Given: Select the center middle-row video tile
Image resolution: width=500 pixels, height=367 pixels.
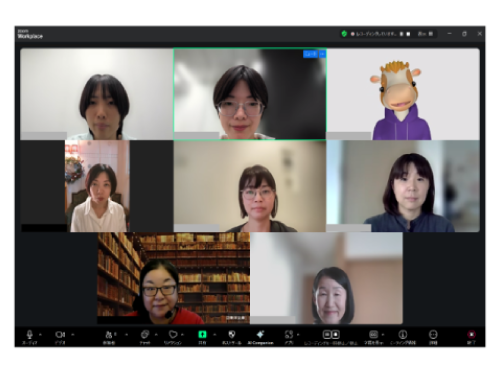Looking at the screenshot, I should click(x=250, y=186).
